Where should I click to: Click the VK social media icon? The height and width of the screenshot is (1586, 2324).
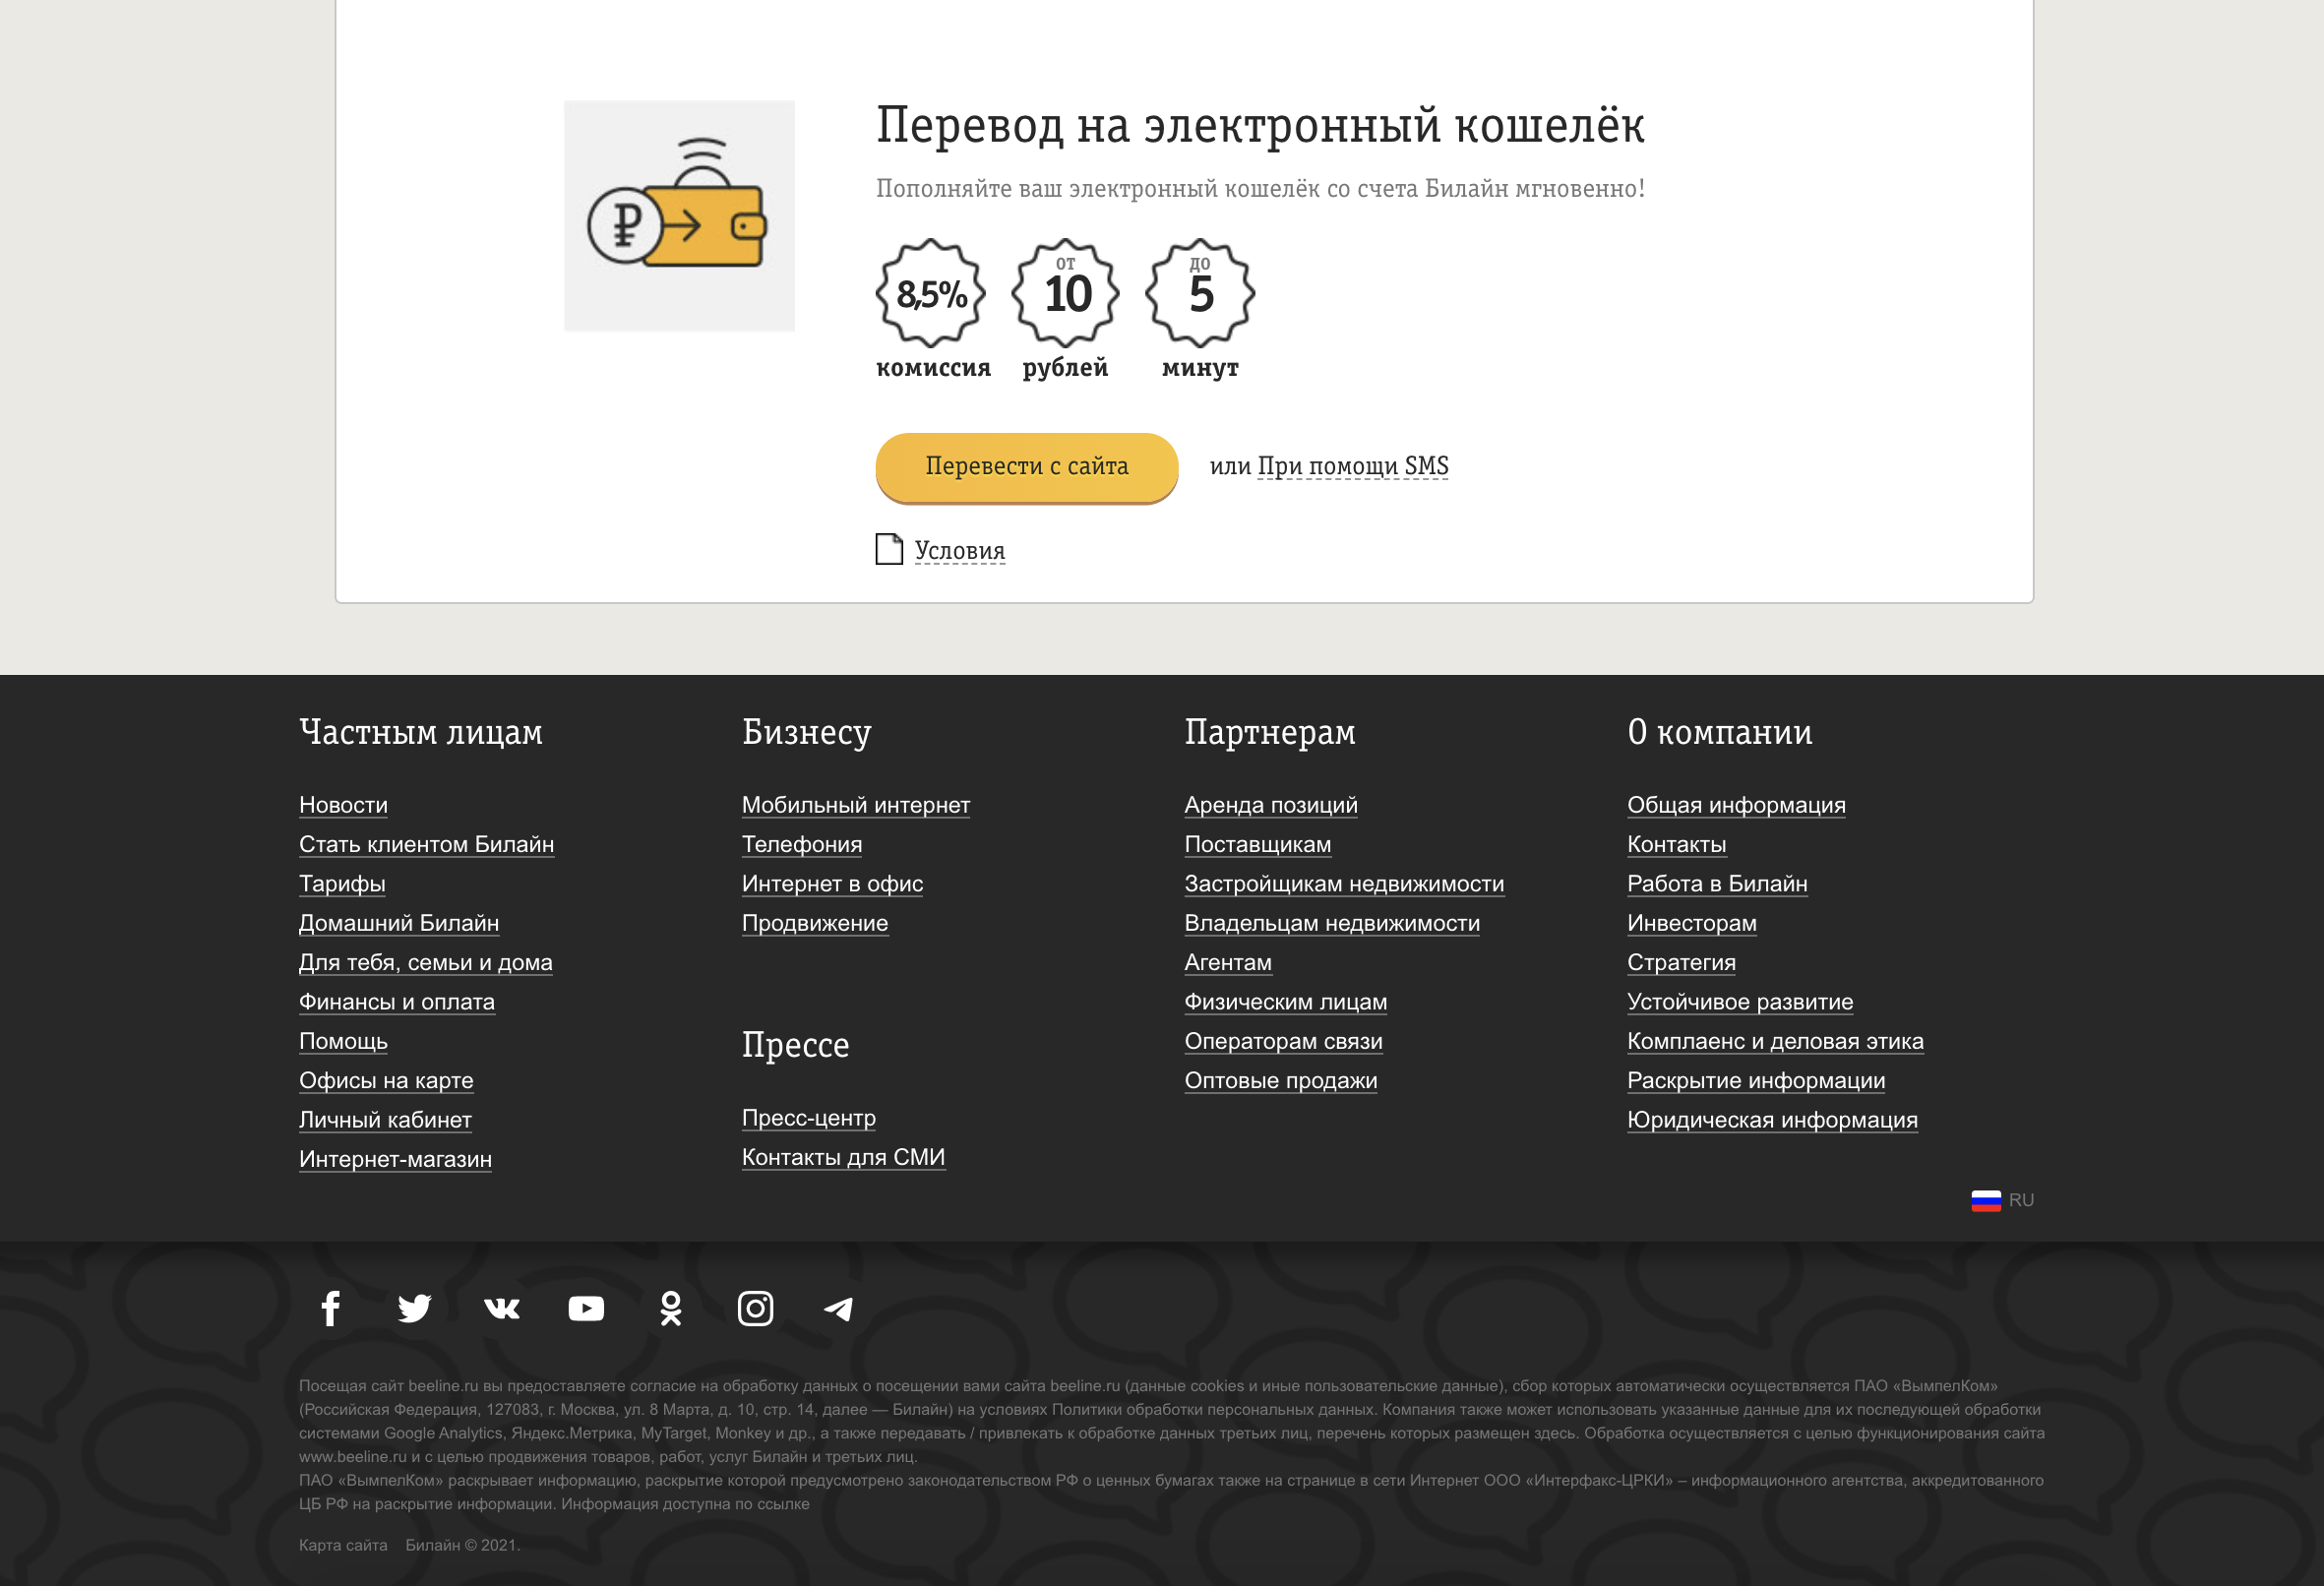pyautogui.click(x=500, y=1308)
